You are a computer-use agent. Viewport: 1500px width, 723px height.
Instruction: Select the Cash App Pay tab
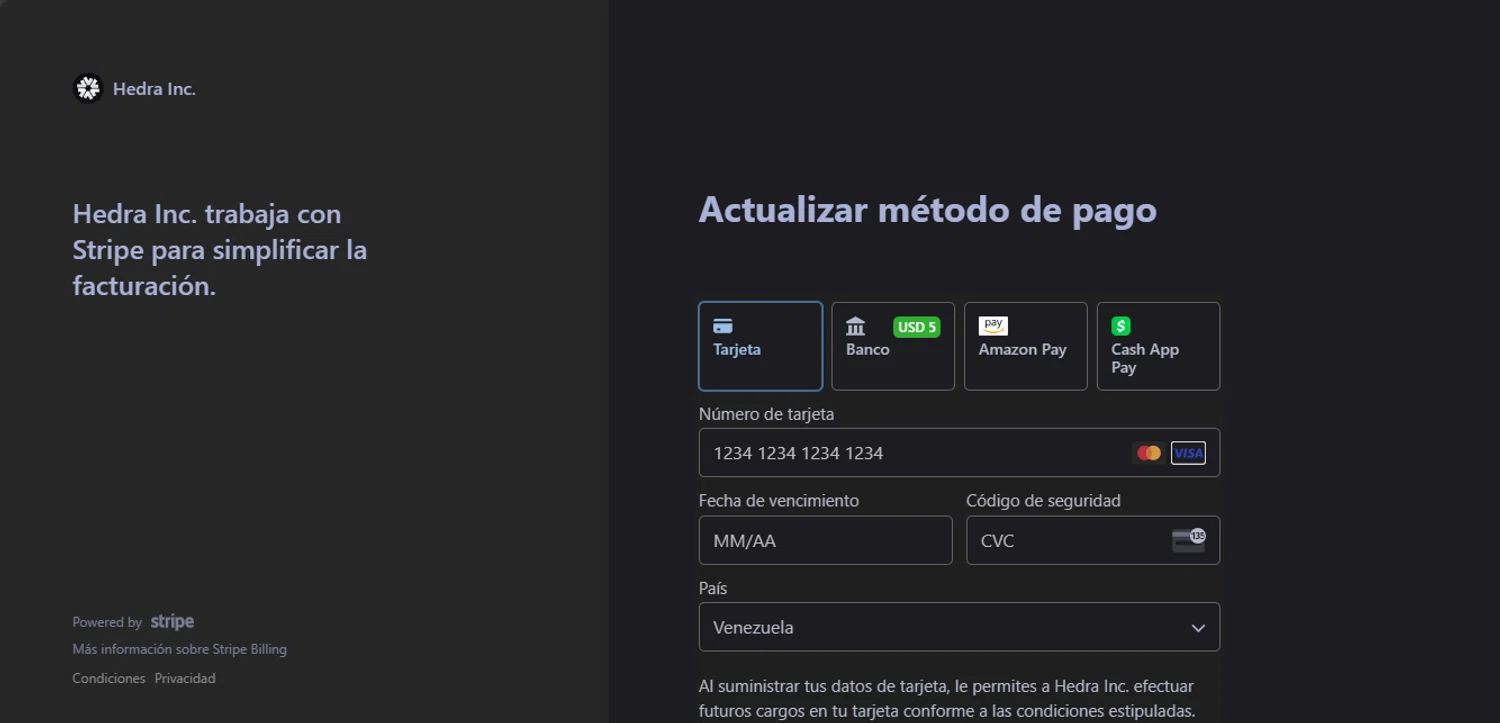point(1158,346)
